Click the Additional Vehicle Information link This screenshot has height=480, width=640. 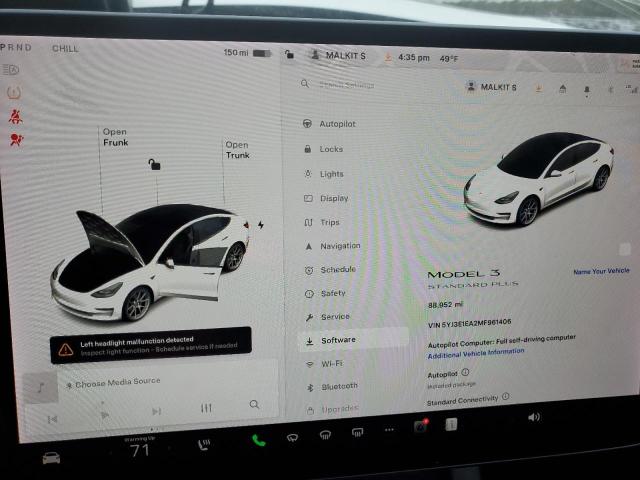476,353
